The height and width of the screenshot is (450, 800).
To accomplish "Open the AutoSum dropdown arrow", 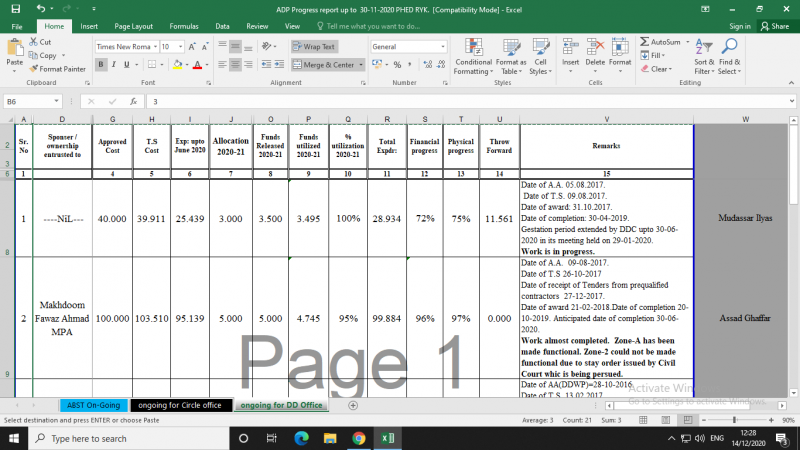I will [687, 42].
